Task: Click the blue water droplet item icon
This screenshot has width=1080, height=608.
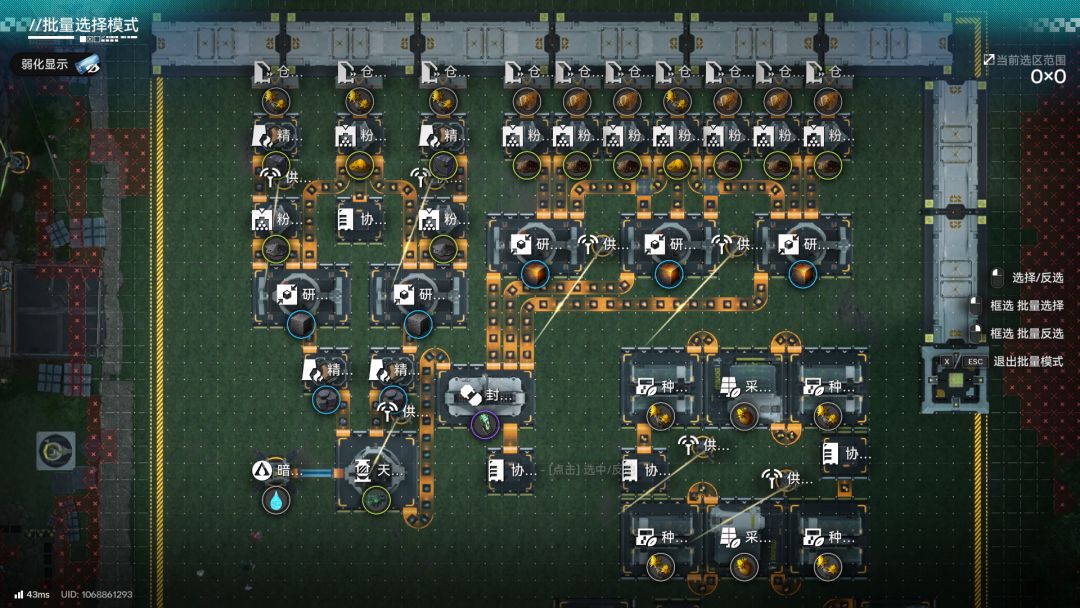Action: (x=276, y=501)
